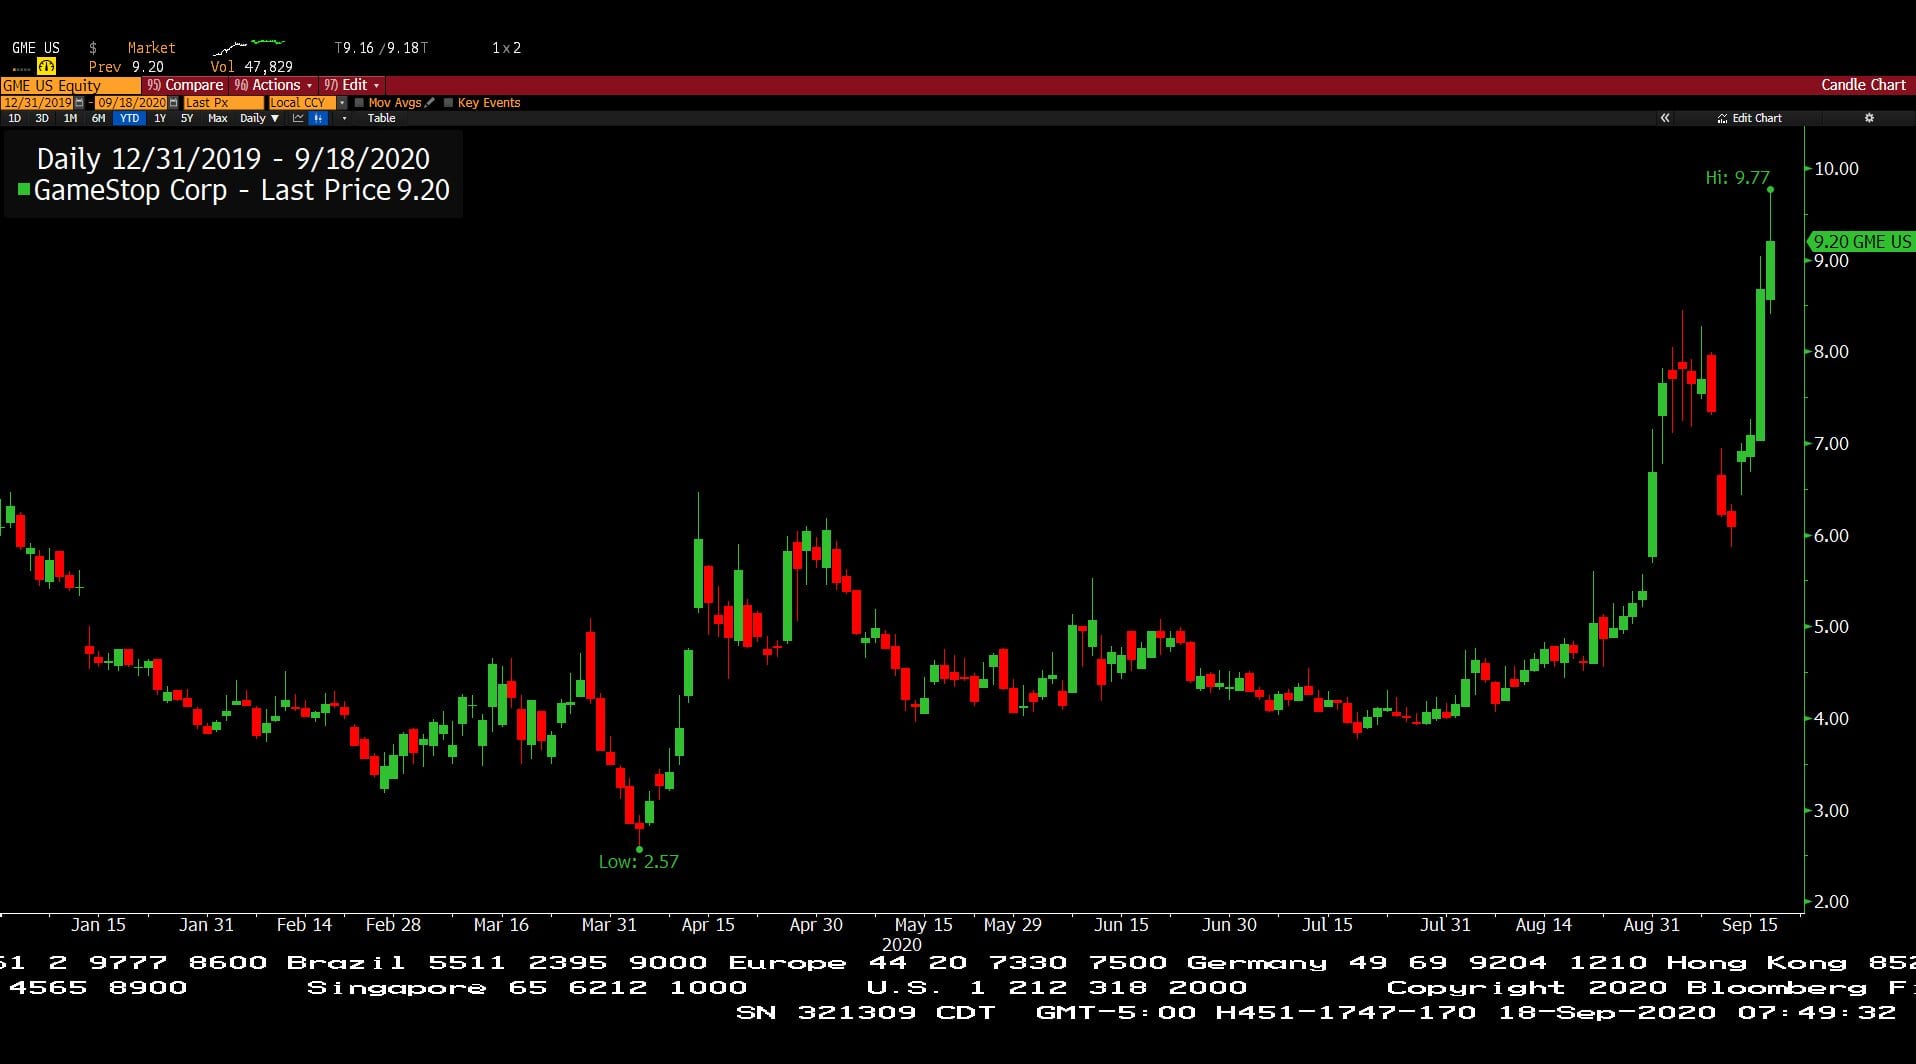Open the Daily periodicity dropdown
Image resolution: width=1916 pixels, height=1064 pixels.
pyautogui.click(x=259, y=118)
